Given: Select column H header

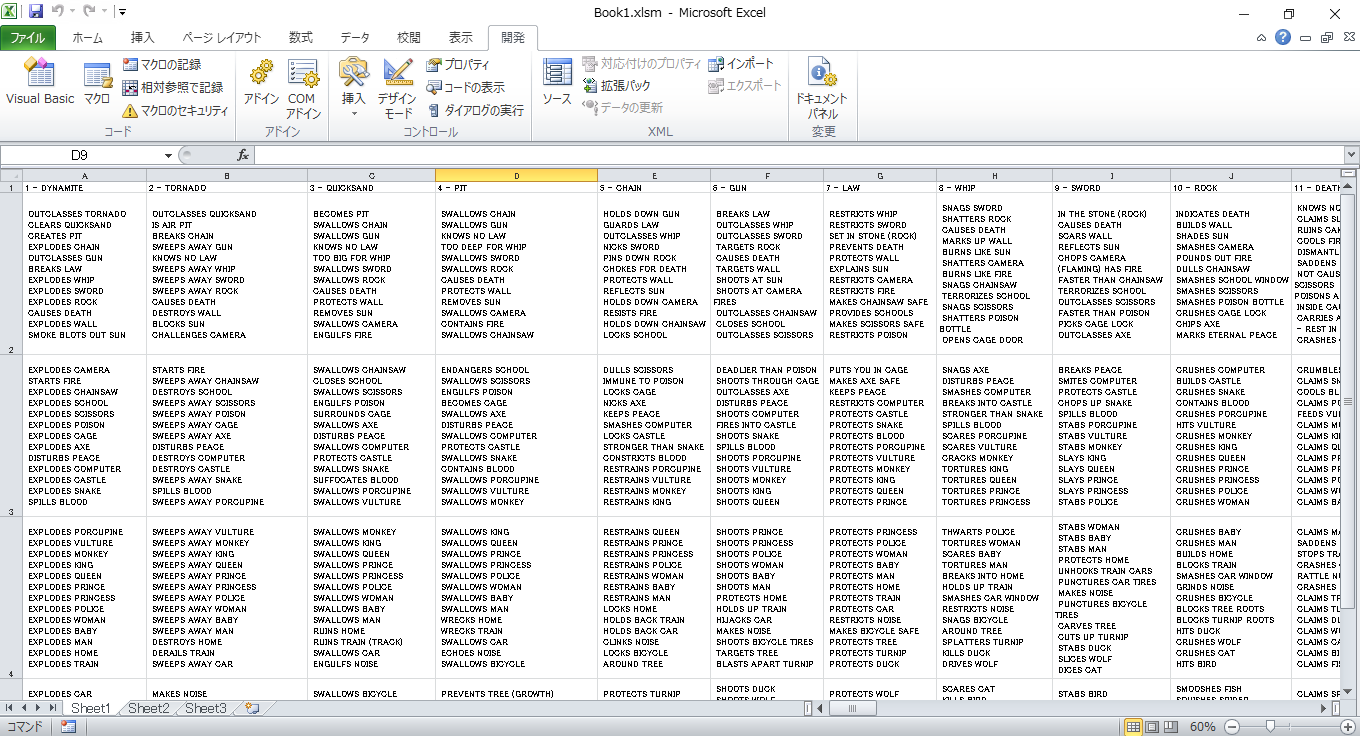Looking at the screenshot, I should pos(995,176).
